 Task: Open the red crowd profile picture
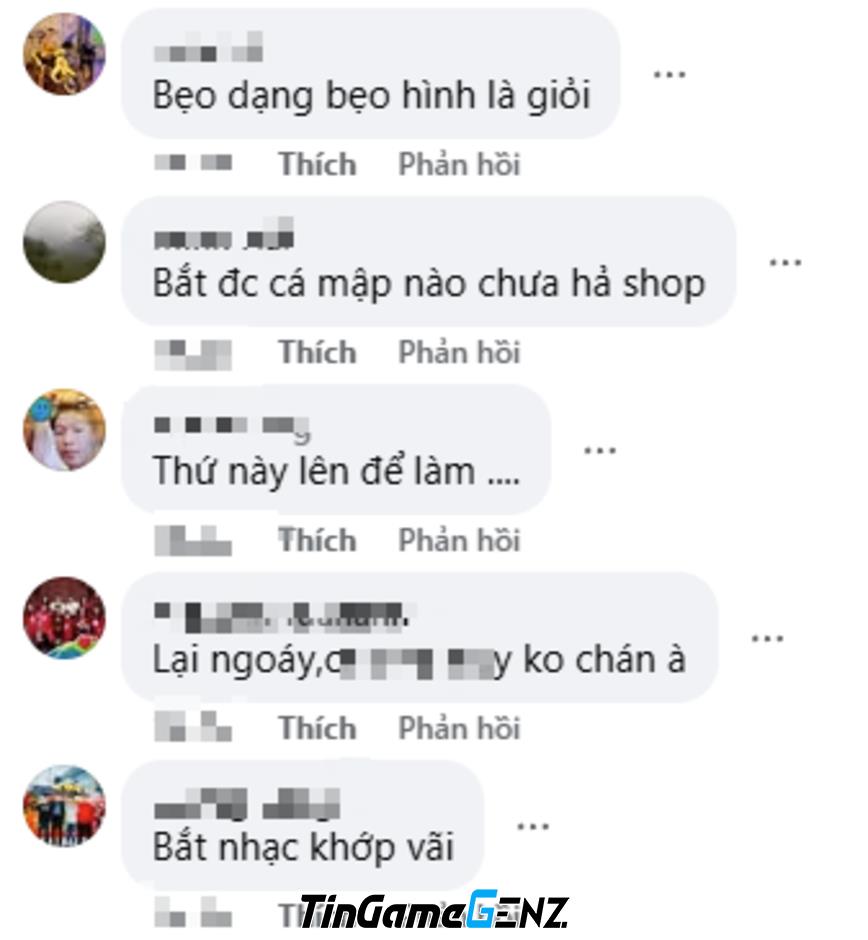point(65,618)
